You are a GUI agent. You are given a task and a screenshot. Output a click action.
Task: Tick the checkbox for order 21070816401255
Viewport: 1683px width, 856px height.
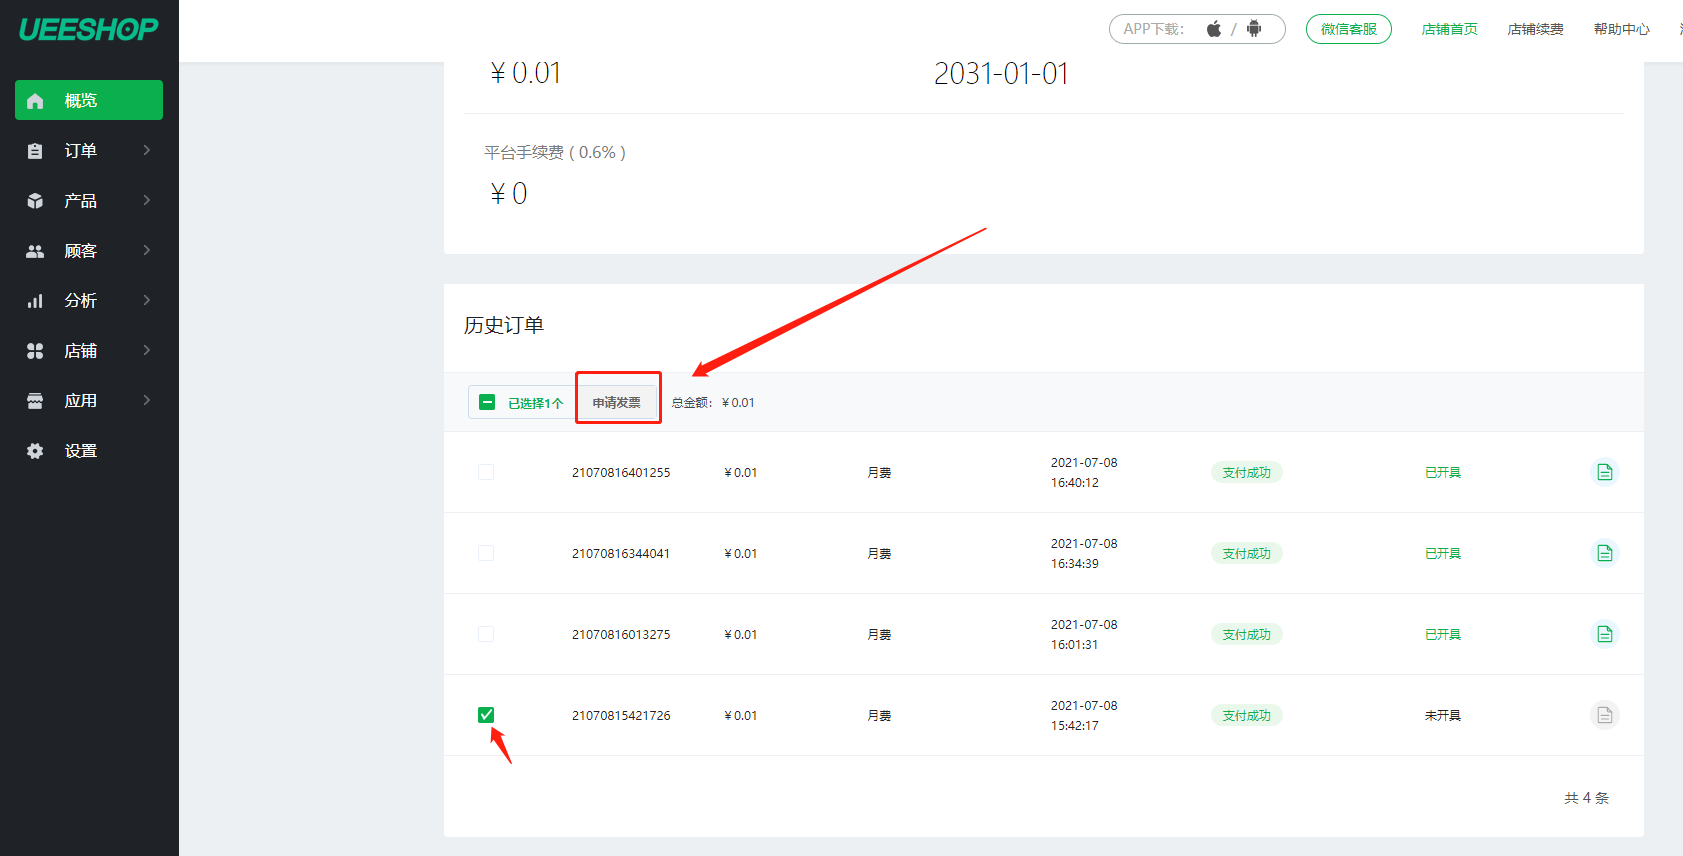486,472
